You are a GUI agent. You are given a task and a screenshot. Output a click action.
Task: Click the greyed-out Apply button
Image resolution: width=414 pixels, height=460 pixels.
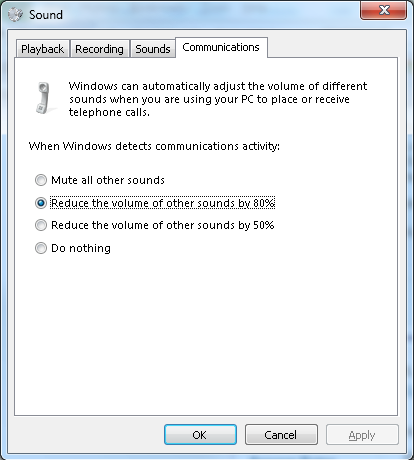(362, 435)
